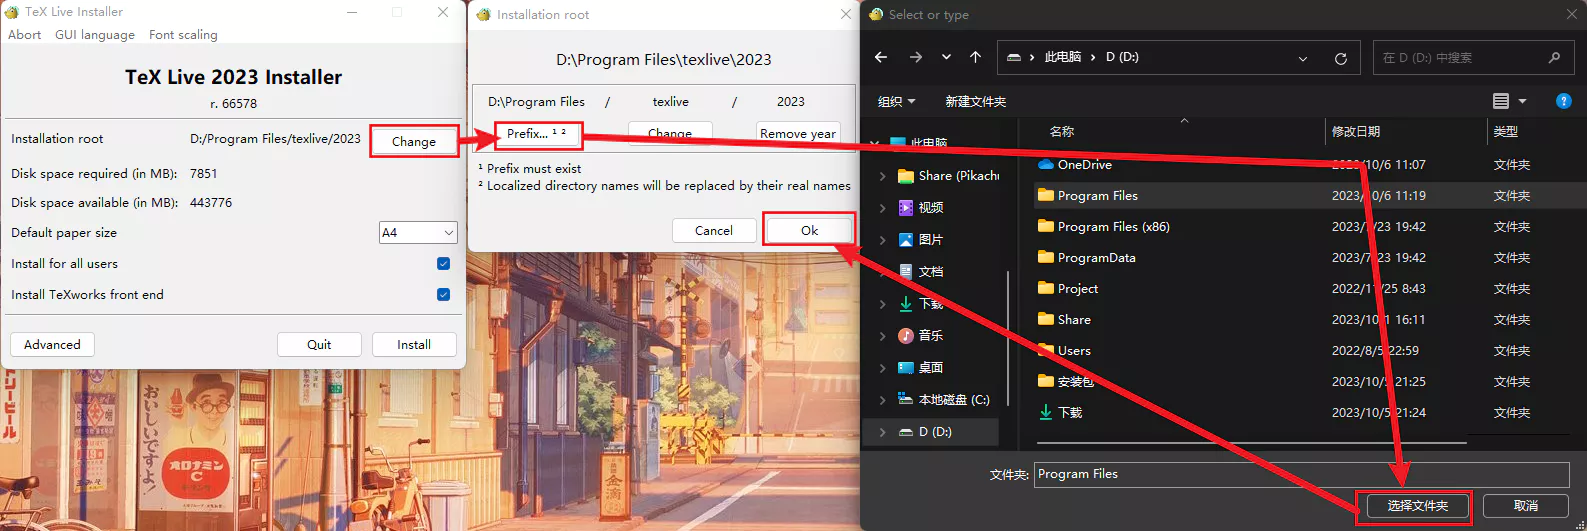Click Change next to Installation root
Viewport: 1587px width, 531px height.
[x=414, y=141]
